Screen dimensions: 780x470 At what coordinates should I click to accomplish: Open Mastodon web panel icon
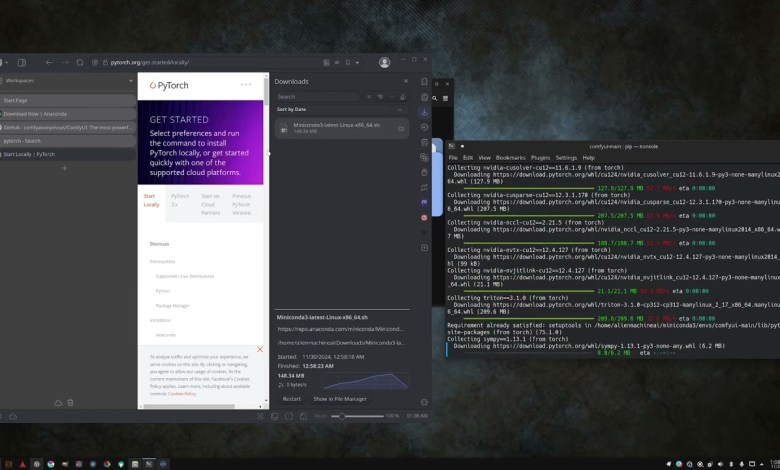(x=424, y=202)
